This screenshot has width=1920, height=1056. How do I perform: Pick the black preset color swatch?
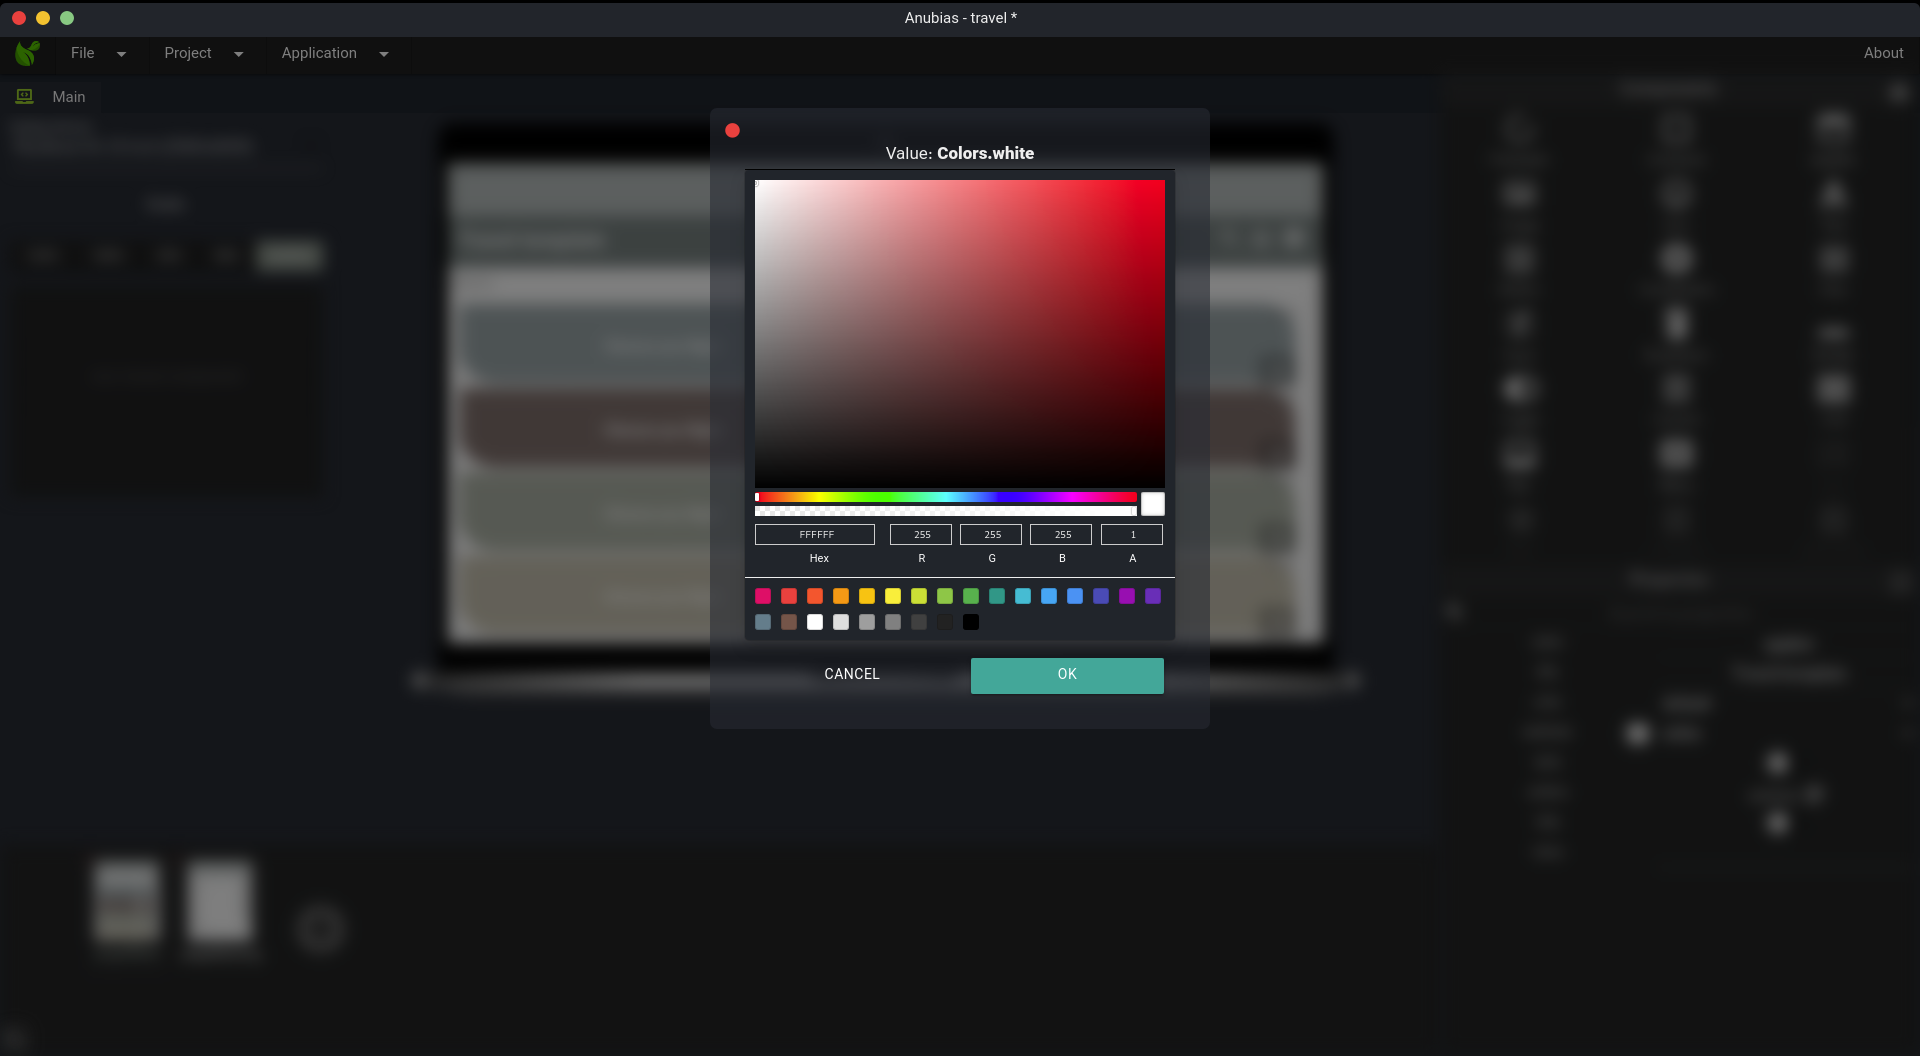pyautogui.click(x=971, y=622)
